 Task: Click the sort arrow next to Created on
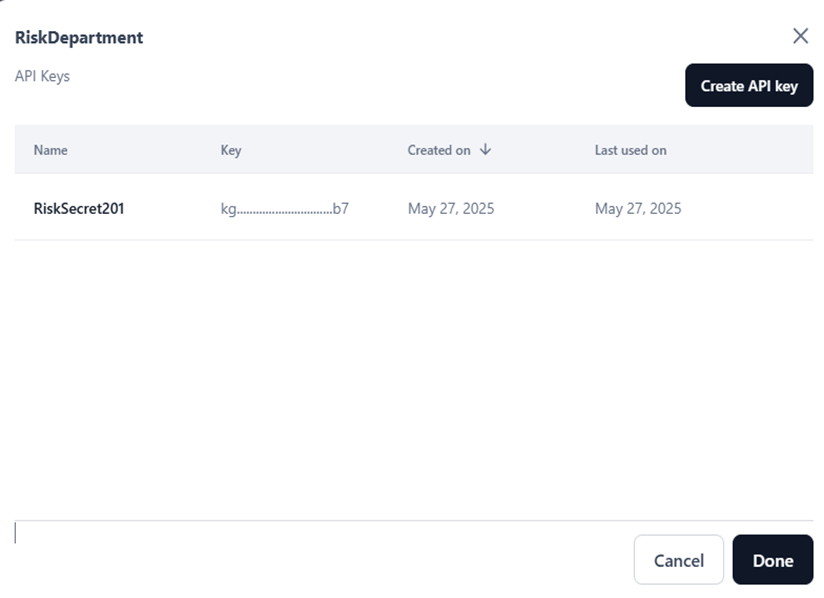coord(484,149)
